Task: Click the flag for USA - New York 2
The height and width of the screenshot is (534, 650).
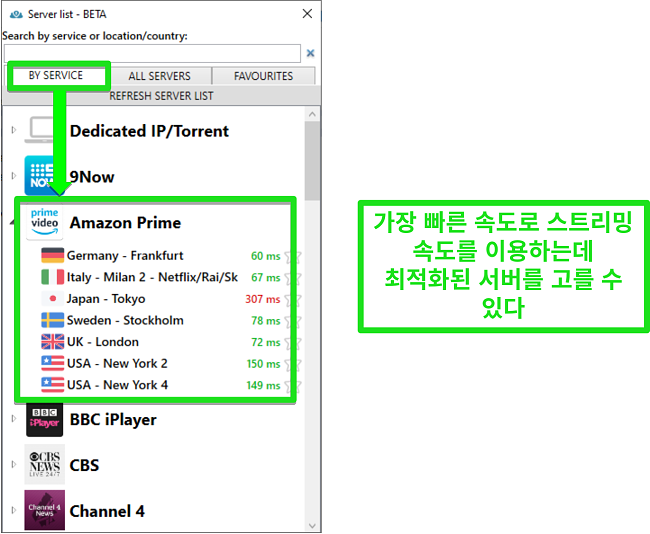Action: click(x=53, y=363)
